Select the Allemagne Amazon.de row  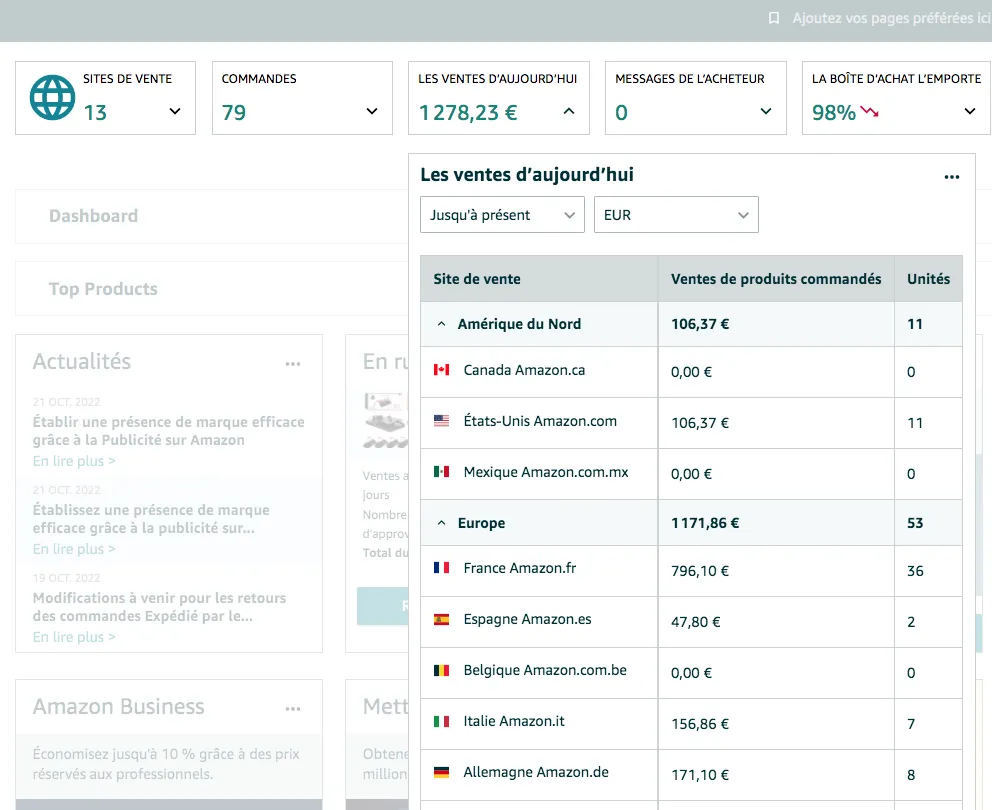click(691, 775)
